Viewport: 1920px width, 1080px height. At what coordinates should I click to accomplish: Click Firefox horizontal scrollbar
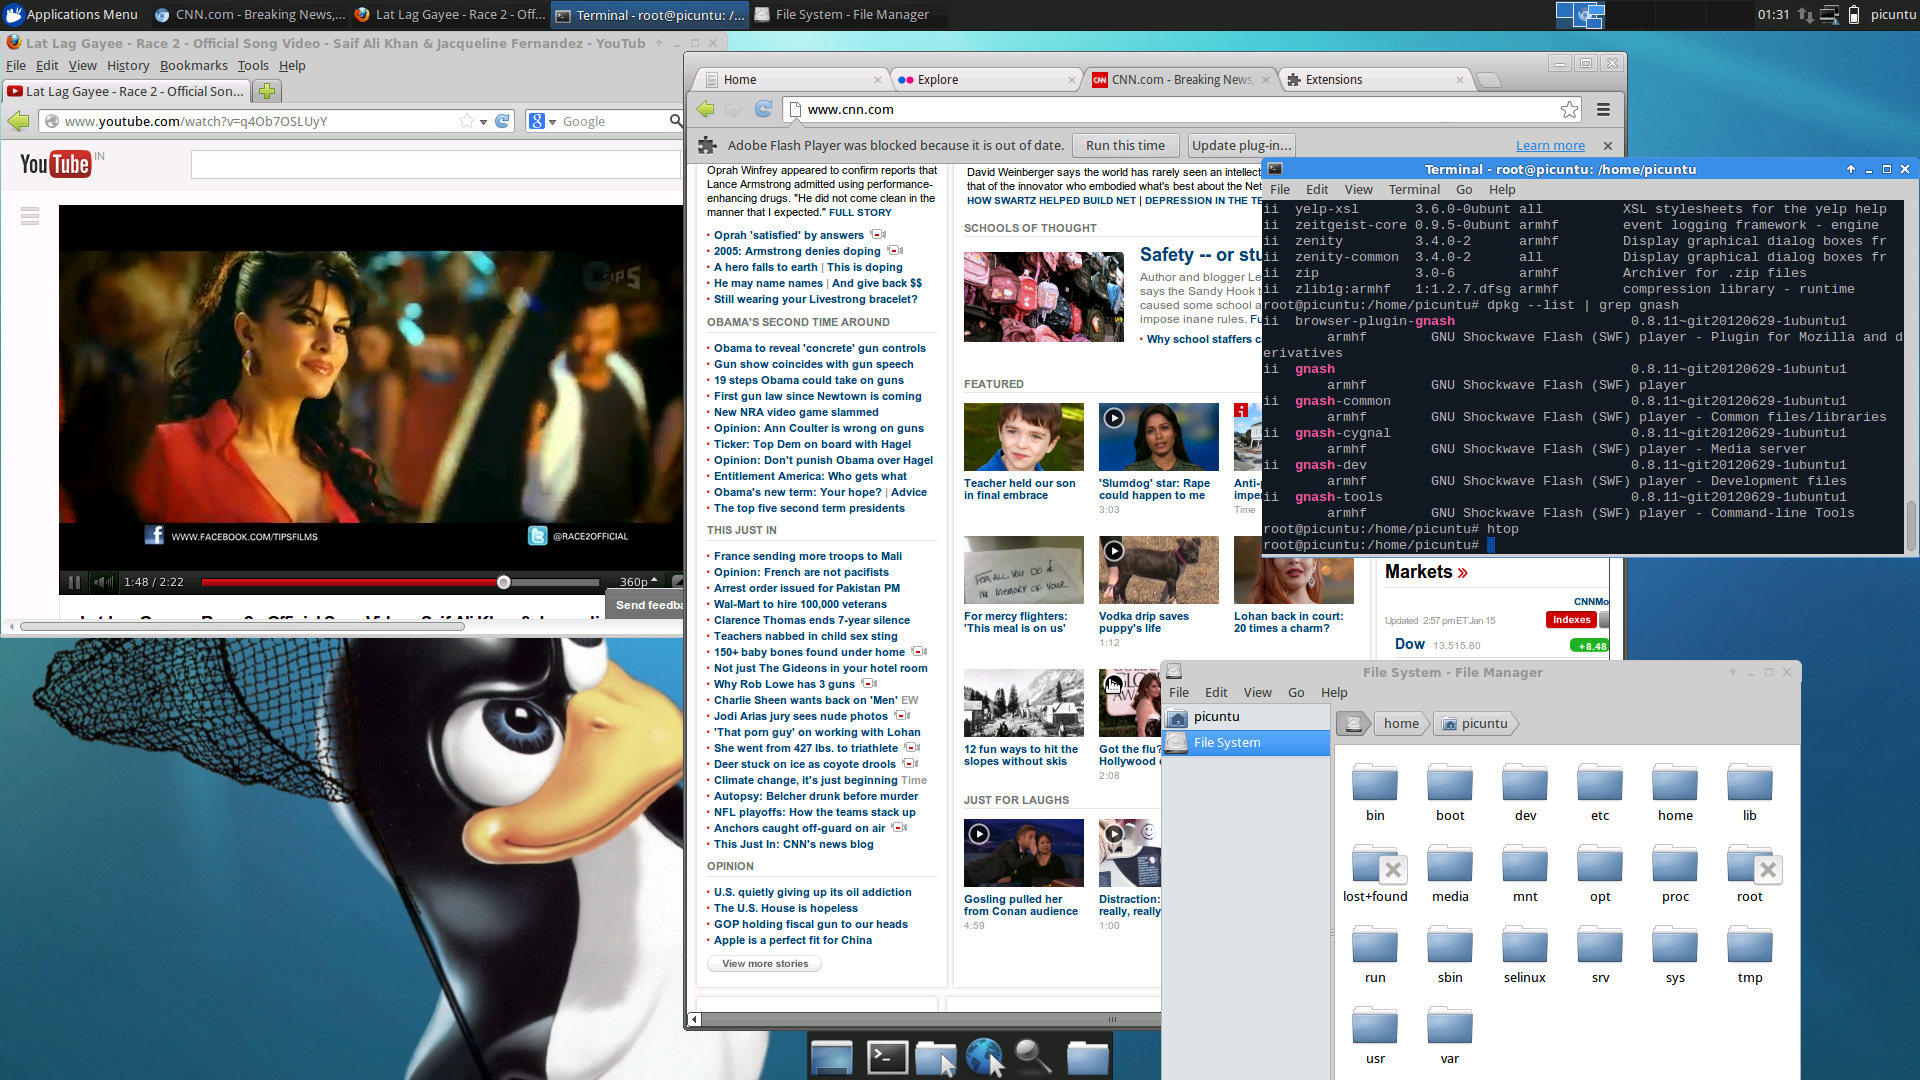[242, 627]
